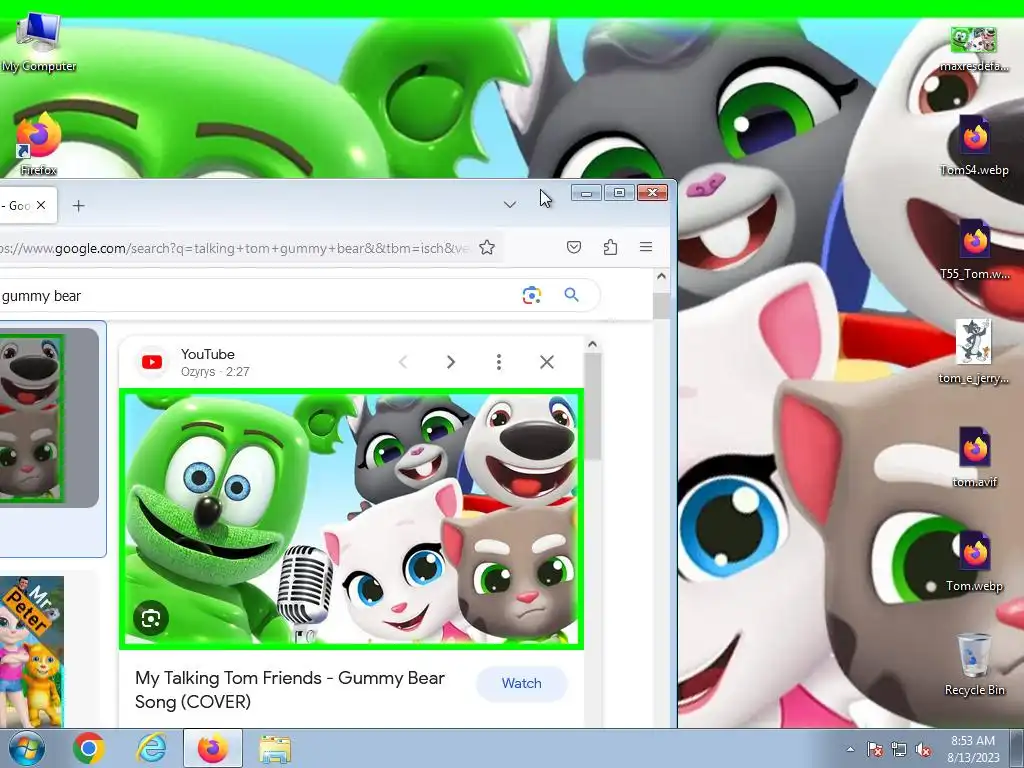Select the Mr Peter result thumbnail
Screen dimensions: 1024x768
[x=31, y=650]
